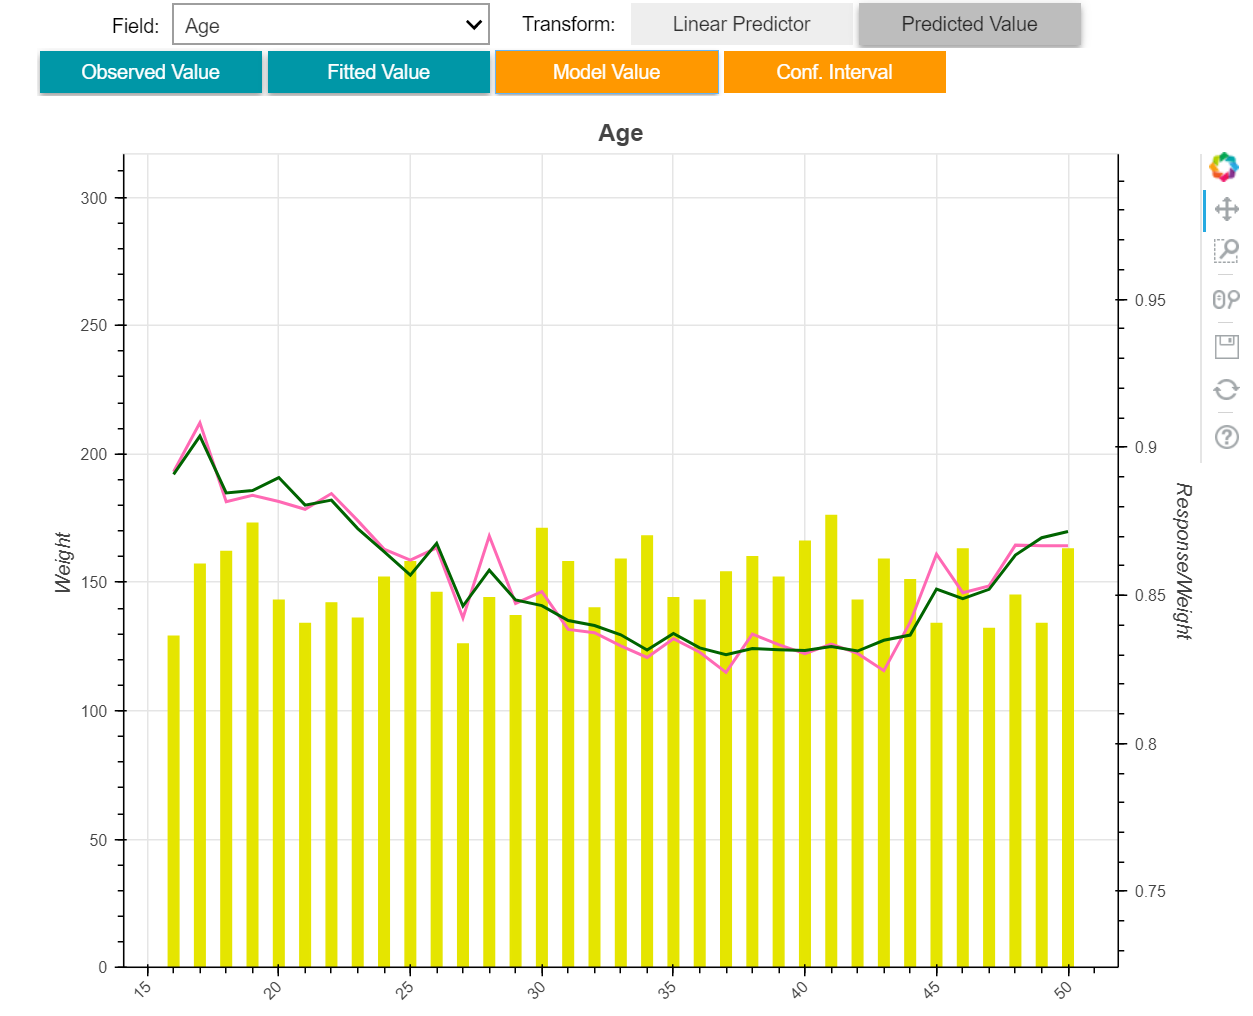Click the 0.95 tick on right axis

[x=1150, y=300]
